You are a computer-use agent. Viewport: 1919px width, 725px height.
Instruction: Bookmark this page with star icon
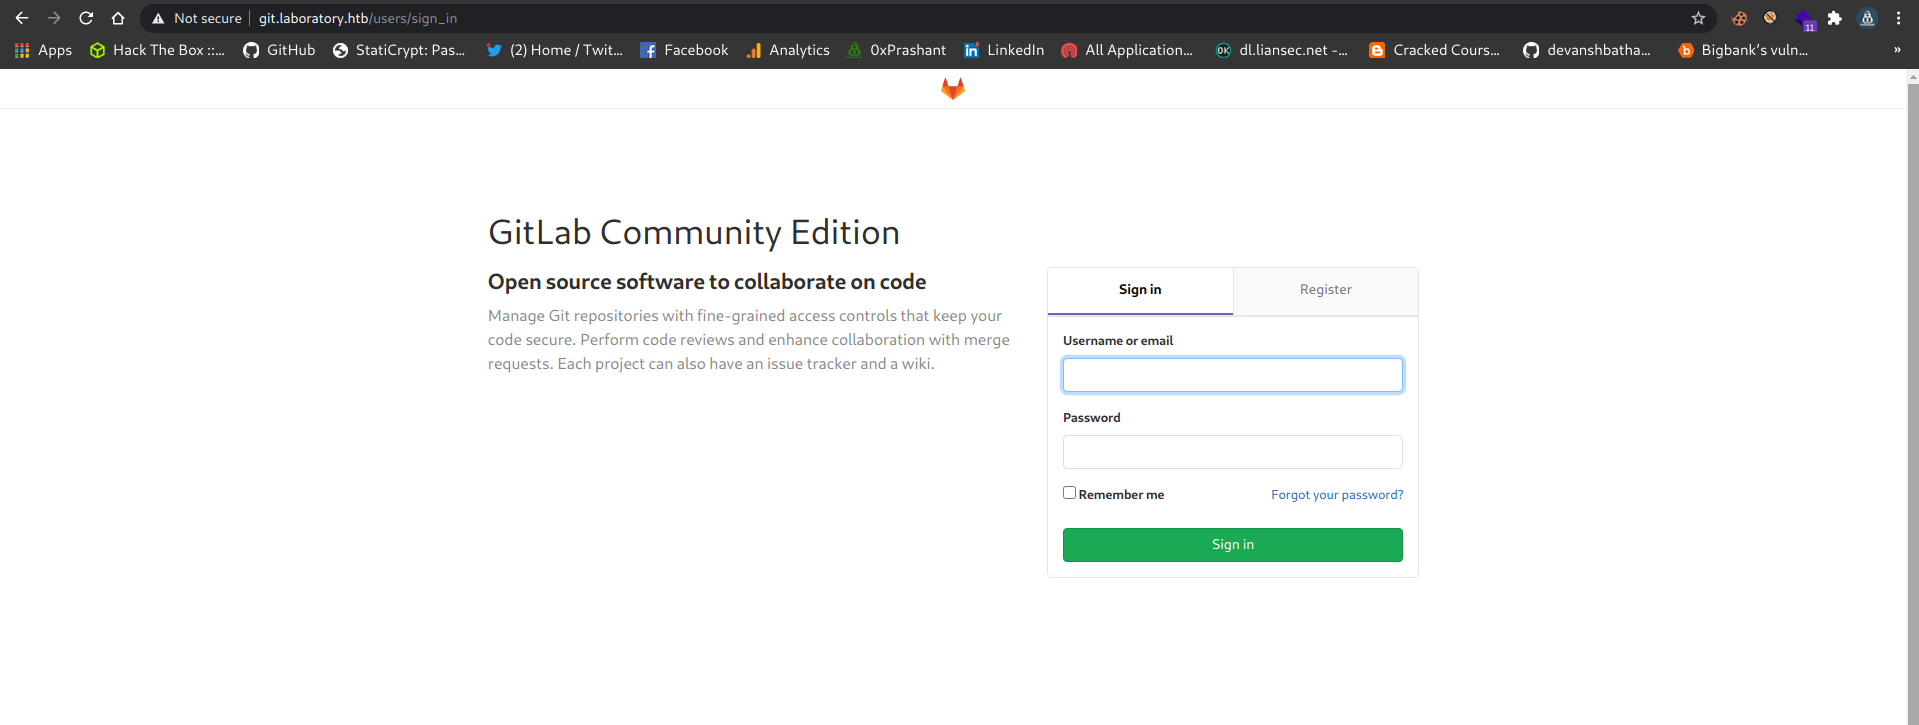click(x=1698, y=18)
